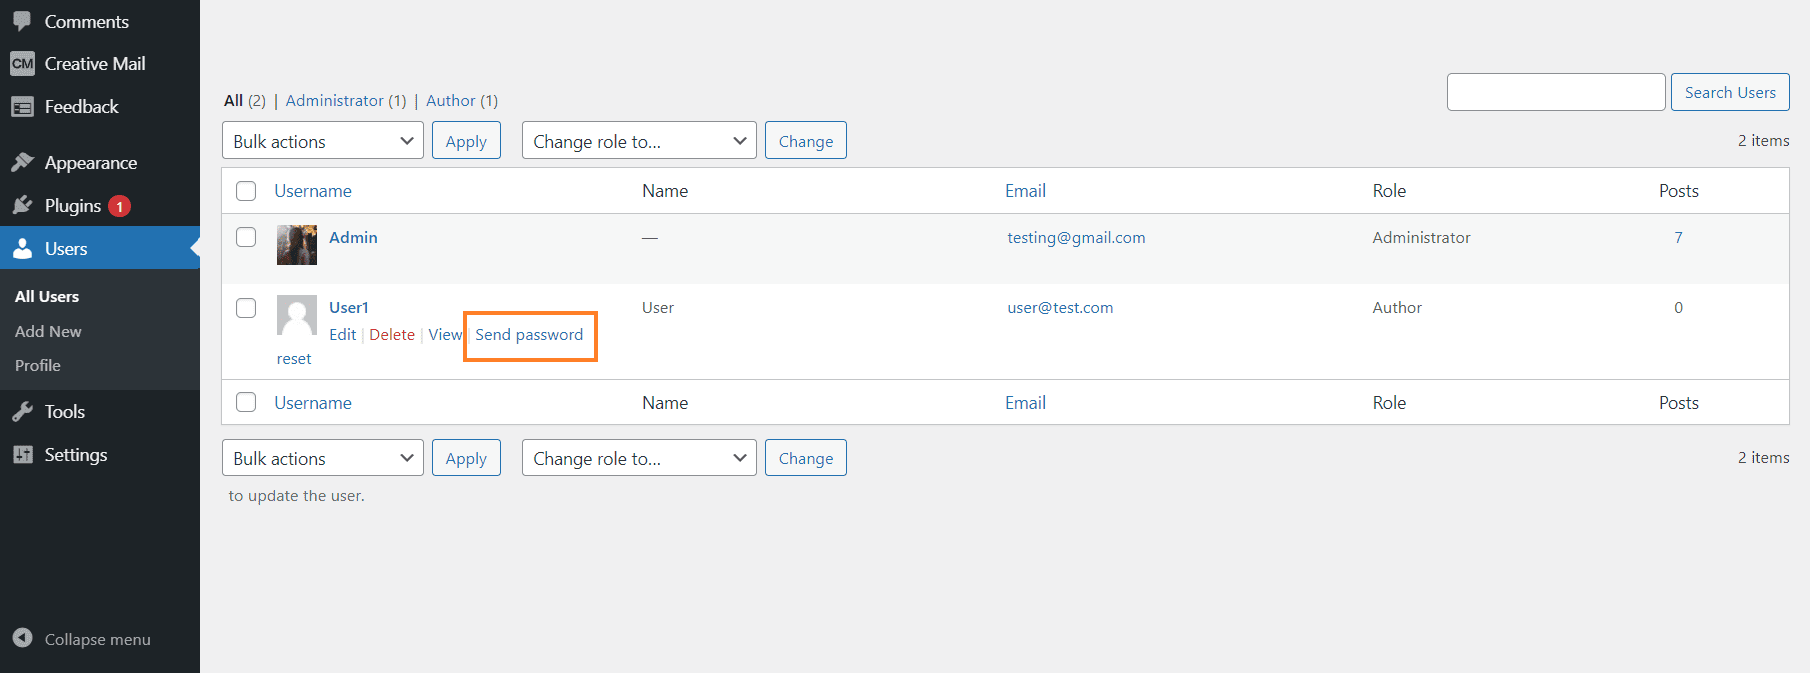
Task: Open the top Change role to dropdown
Action: 639,141
